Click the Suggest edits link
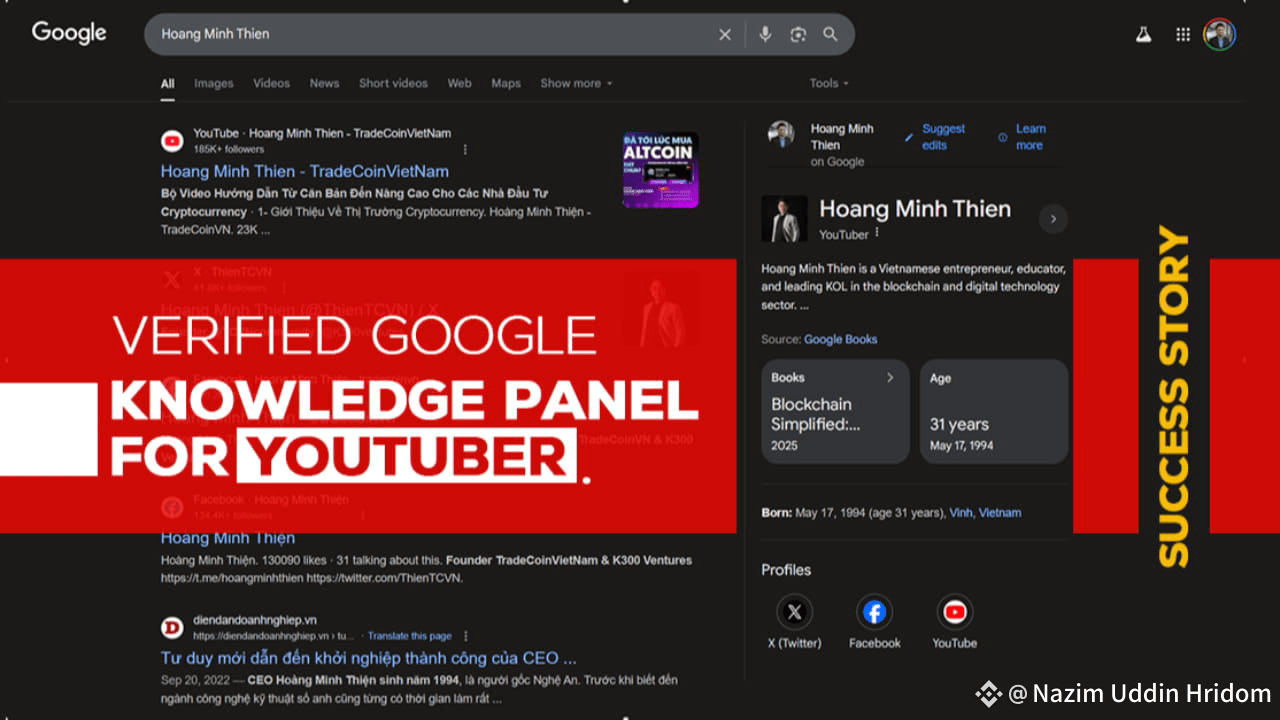Image resolution: width=1280 pixels, height=720 pixels. coord(942,137)
